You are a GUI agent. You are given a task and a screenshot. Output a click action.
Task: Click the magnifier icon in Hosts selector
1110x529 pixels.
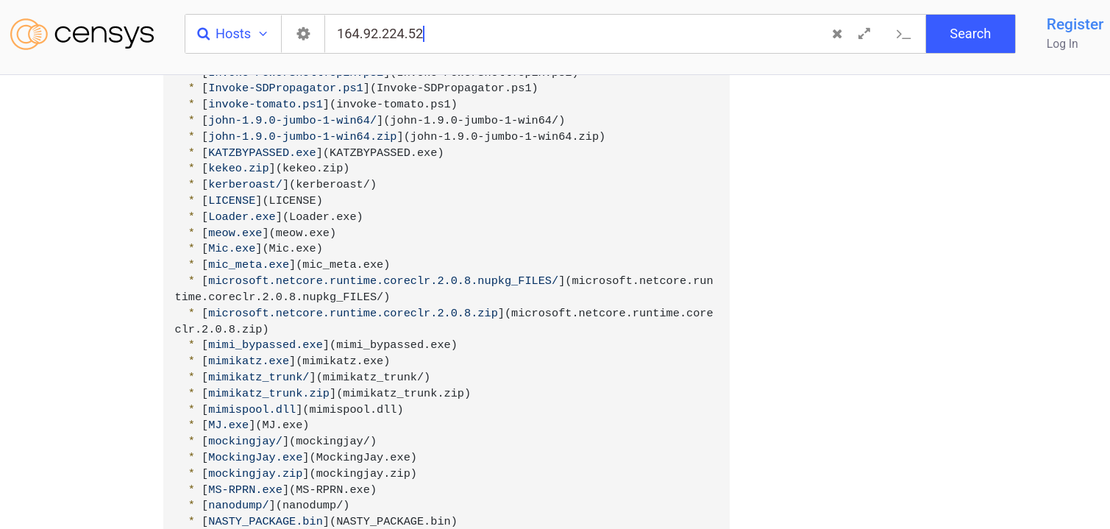(204, 34)
